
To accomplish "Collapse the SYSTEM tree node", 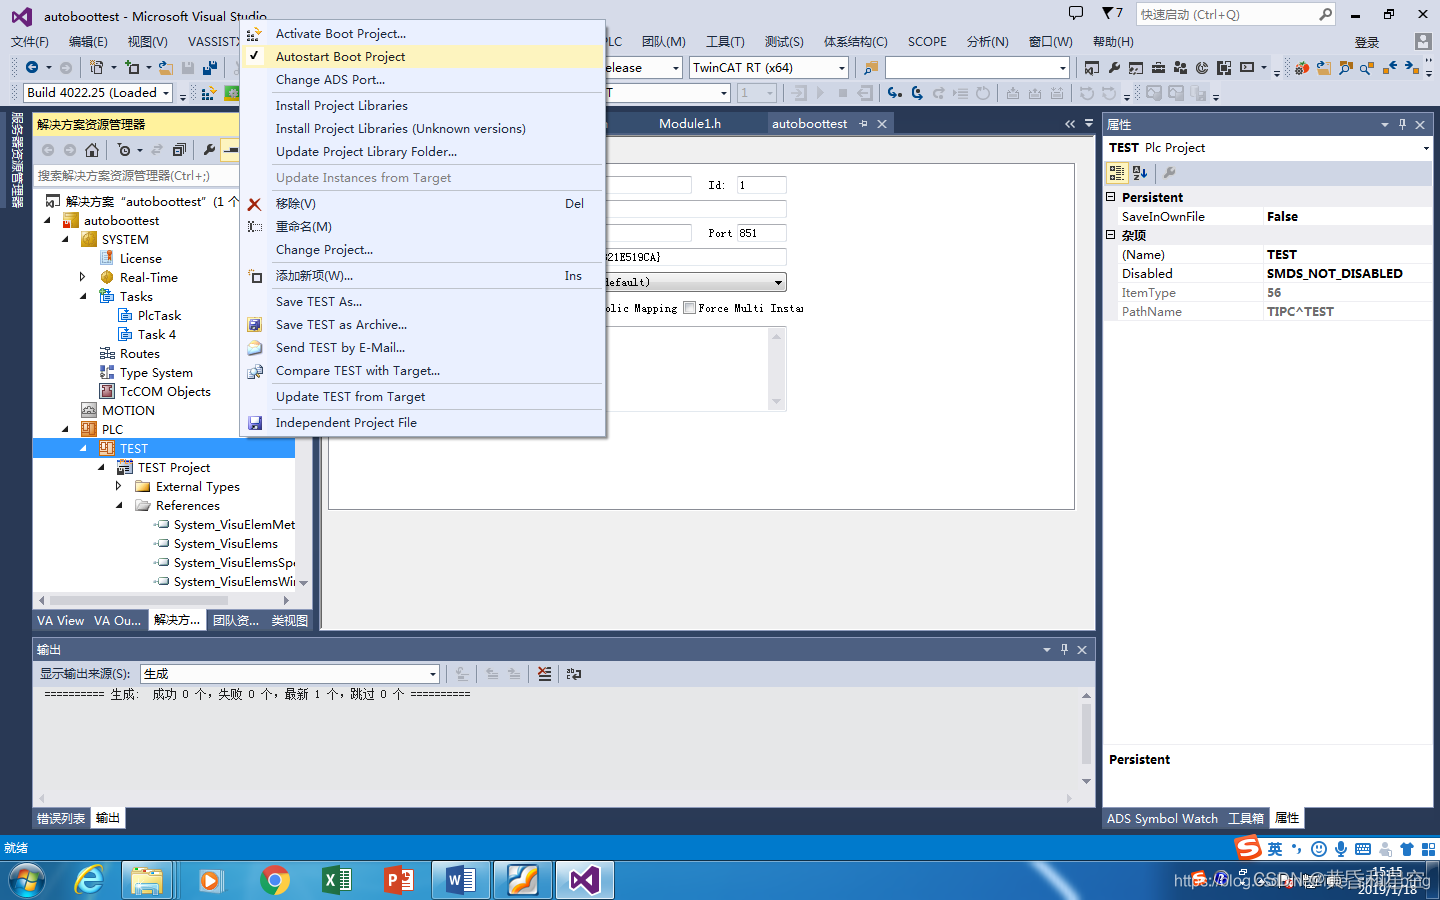I will click(x=66, y=239).
